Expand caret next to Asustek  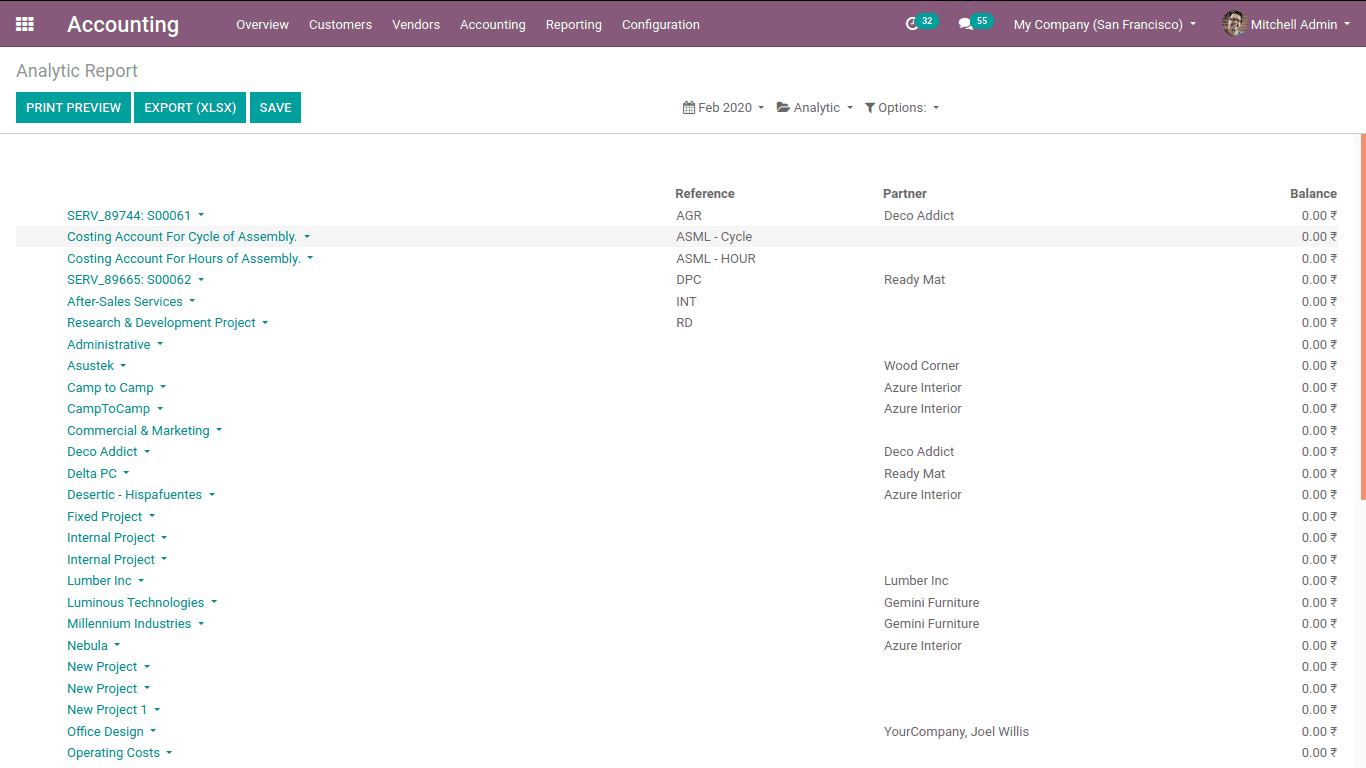123,366
